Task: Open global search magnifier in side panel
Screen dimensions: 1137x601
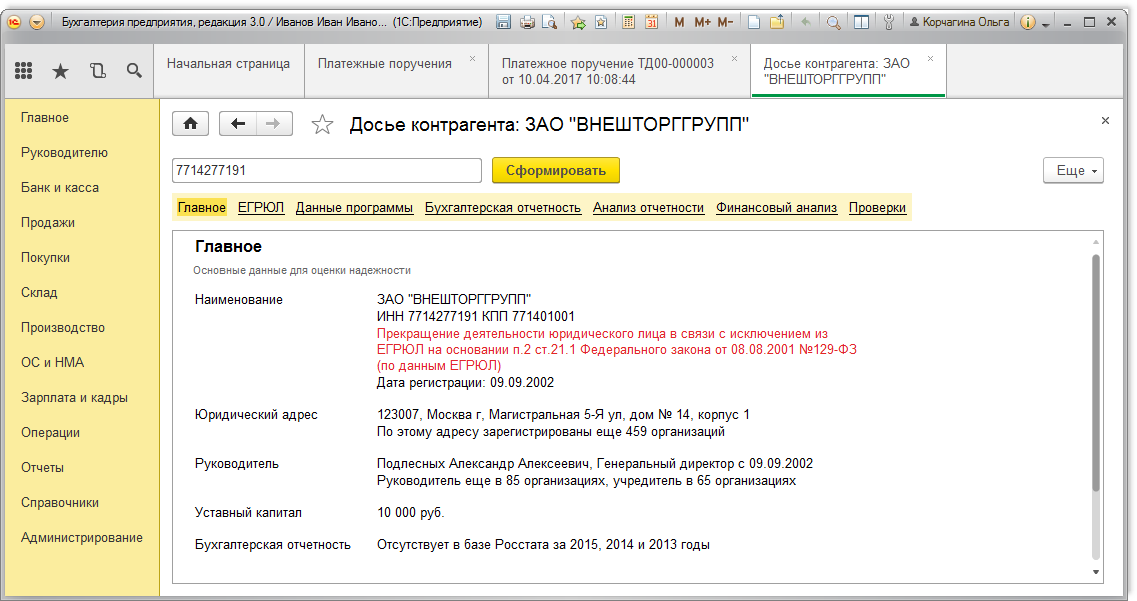Action: pyautogui.click(x=133, y=71)
